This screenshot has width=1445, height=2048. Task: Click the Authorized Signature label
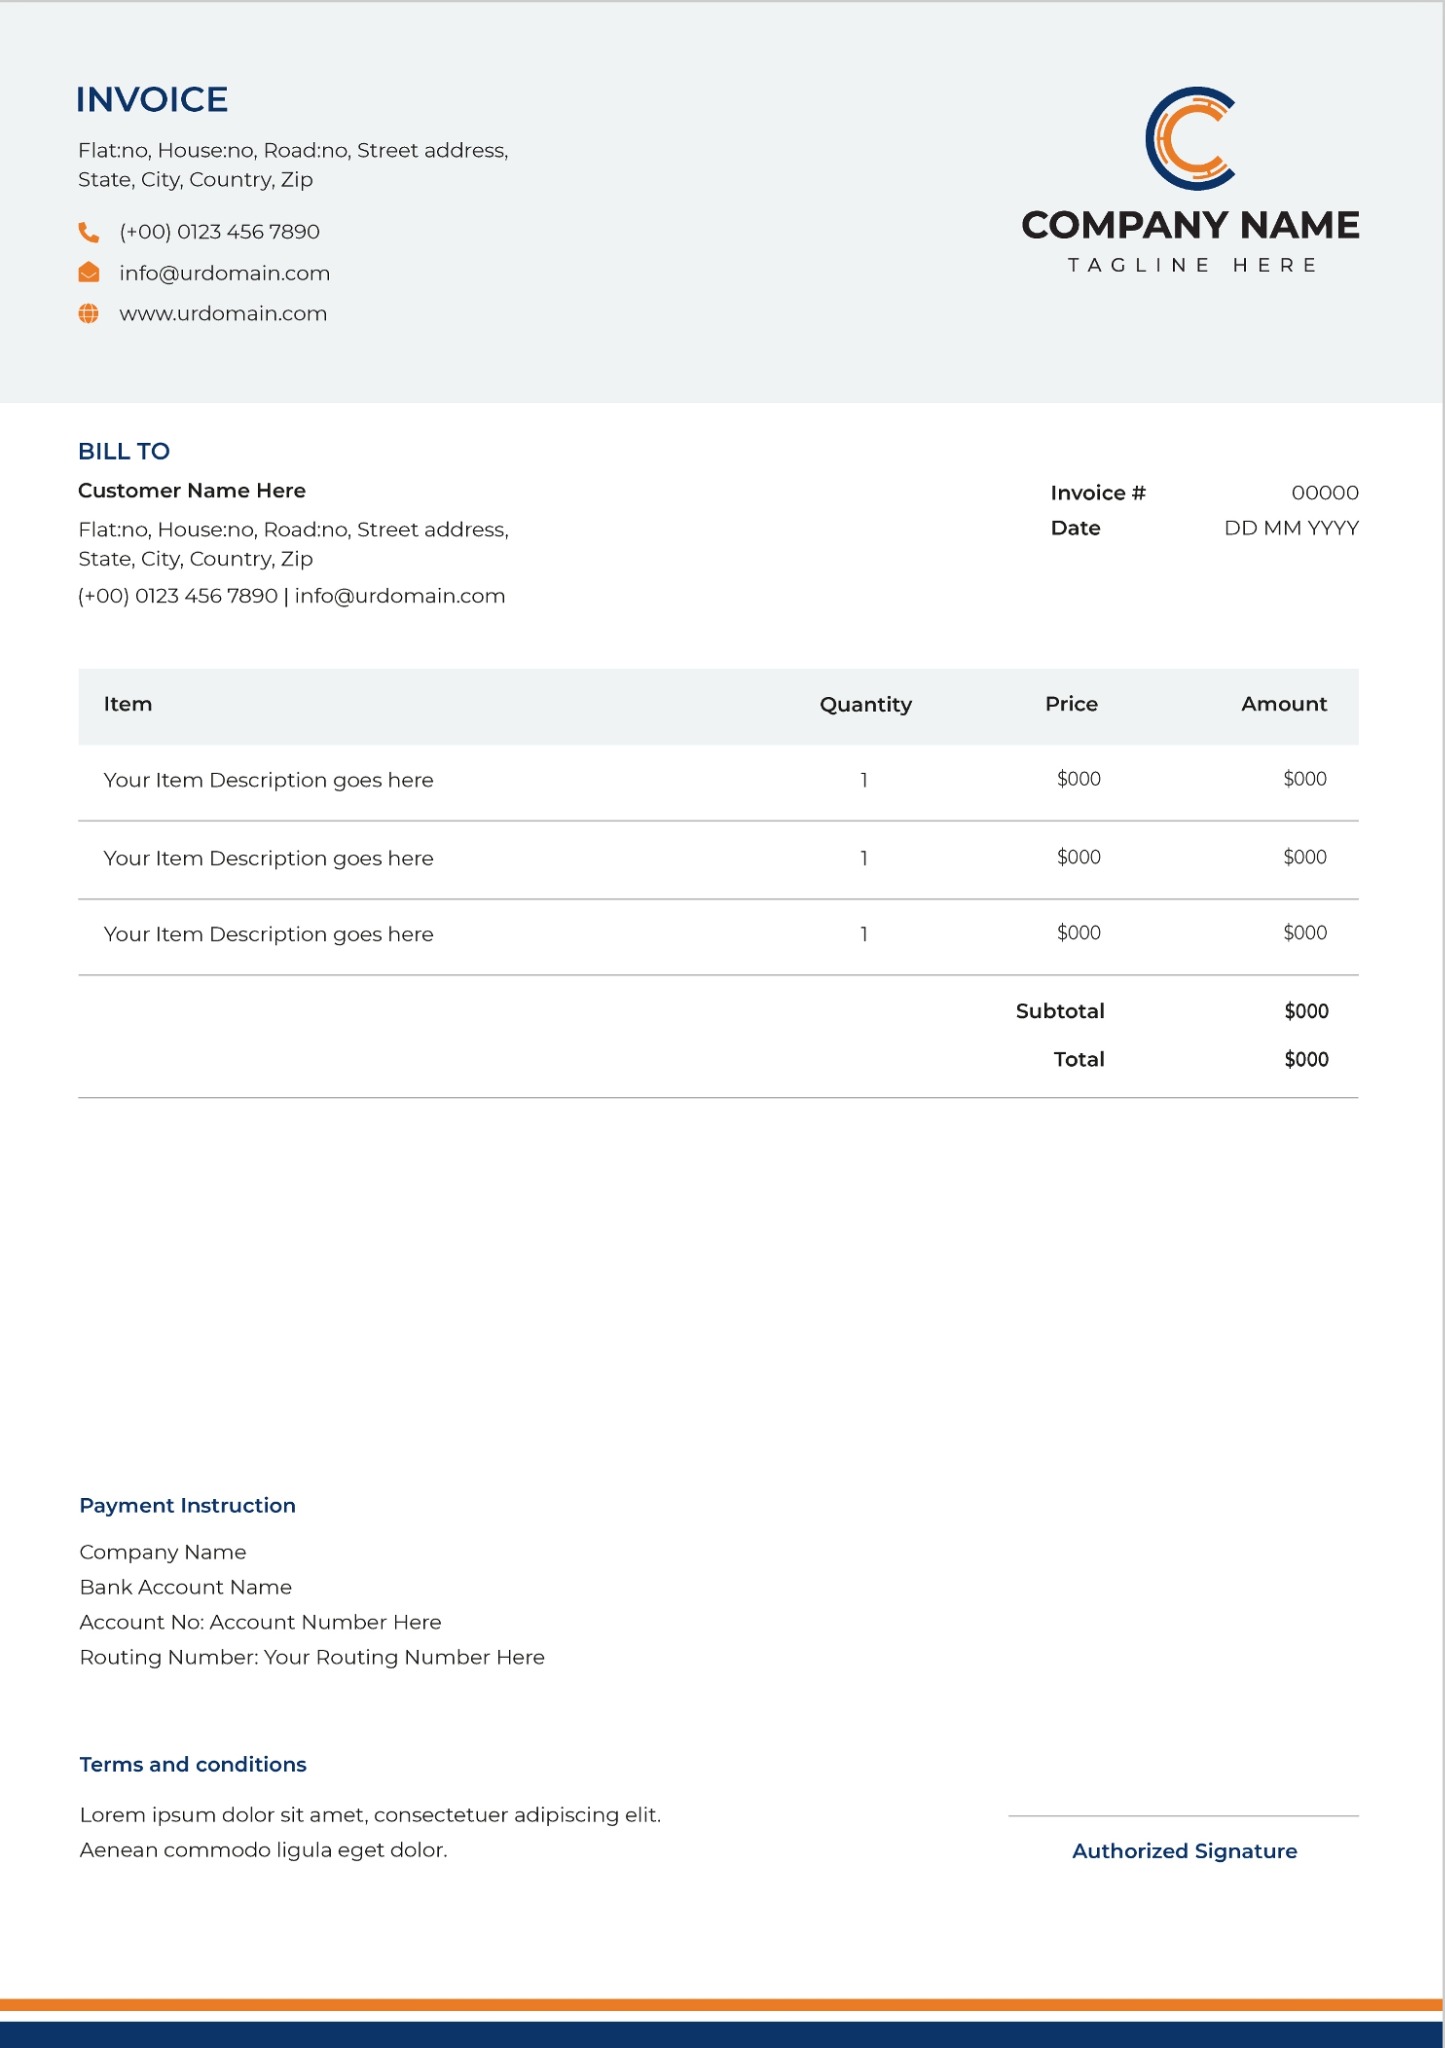pyautogui.click(x=1184, y=1851)
